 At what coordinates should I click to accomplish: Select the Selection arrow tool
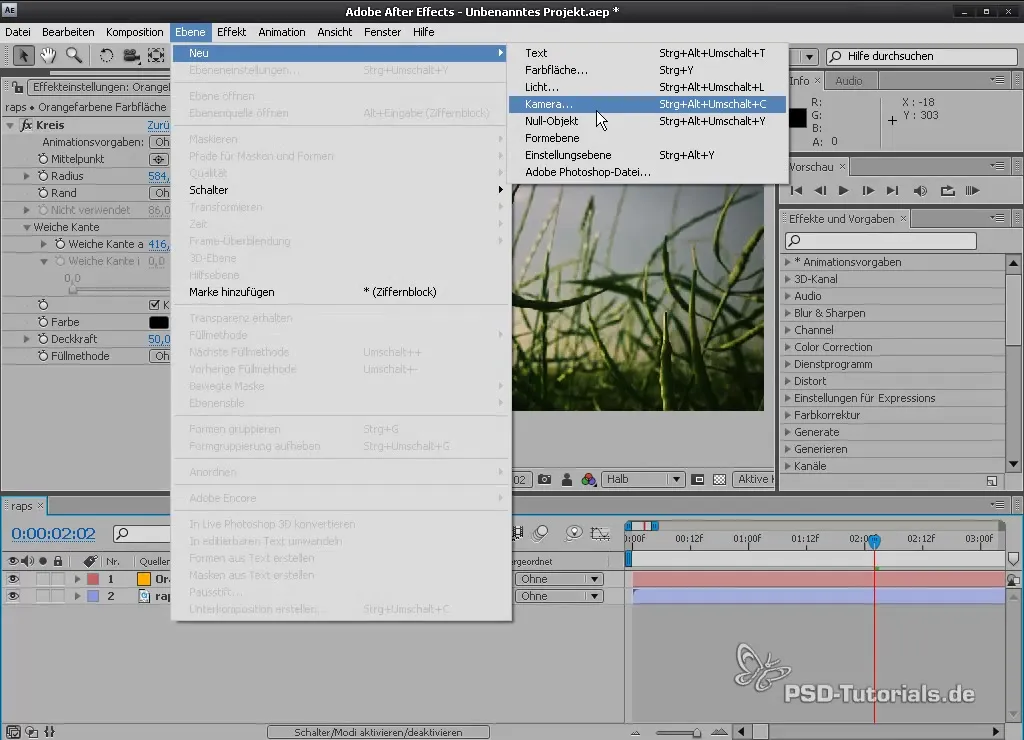[x=24, y=56]
